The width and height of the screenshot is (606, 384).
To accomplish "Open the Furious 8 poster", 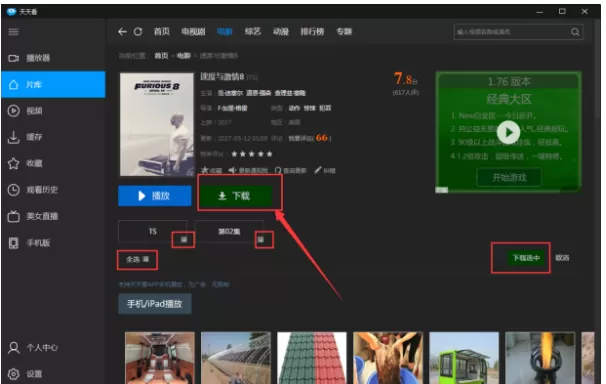I will point(157,124).
